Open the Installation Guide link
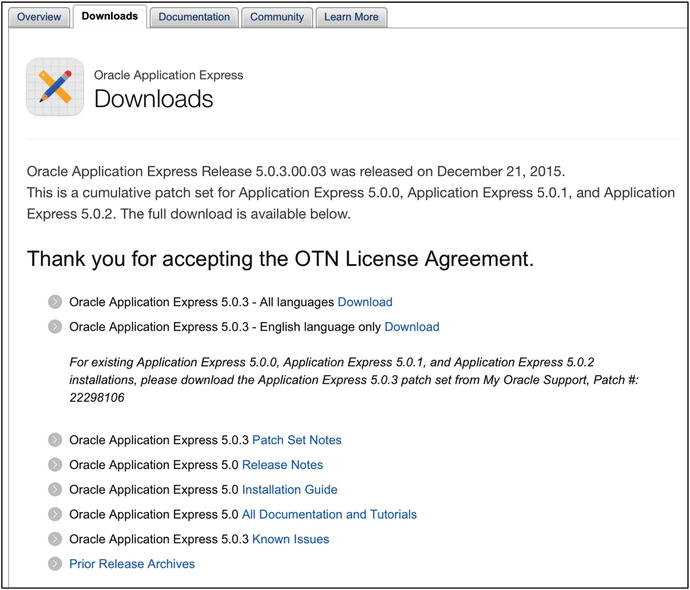 290,490
